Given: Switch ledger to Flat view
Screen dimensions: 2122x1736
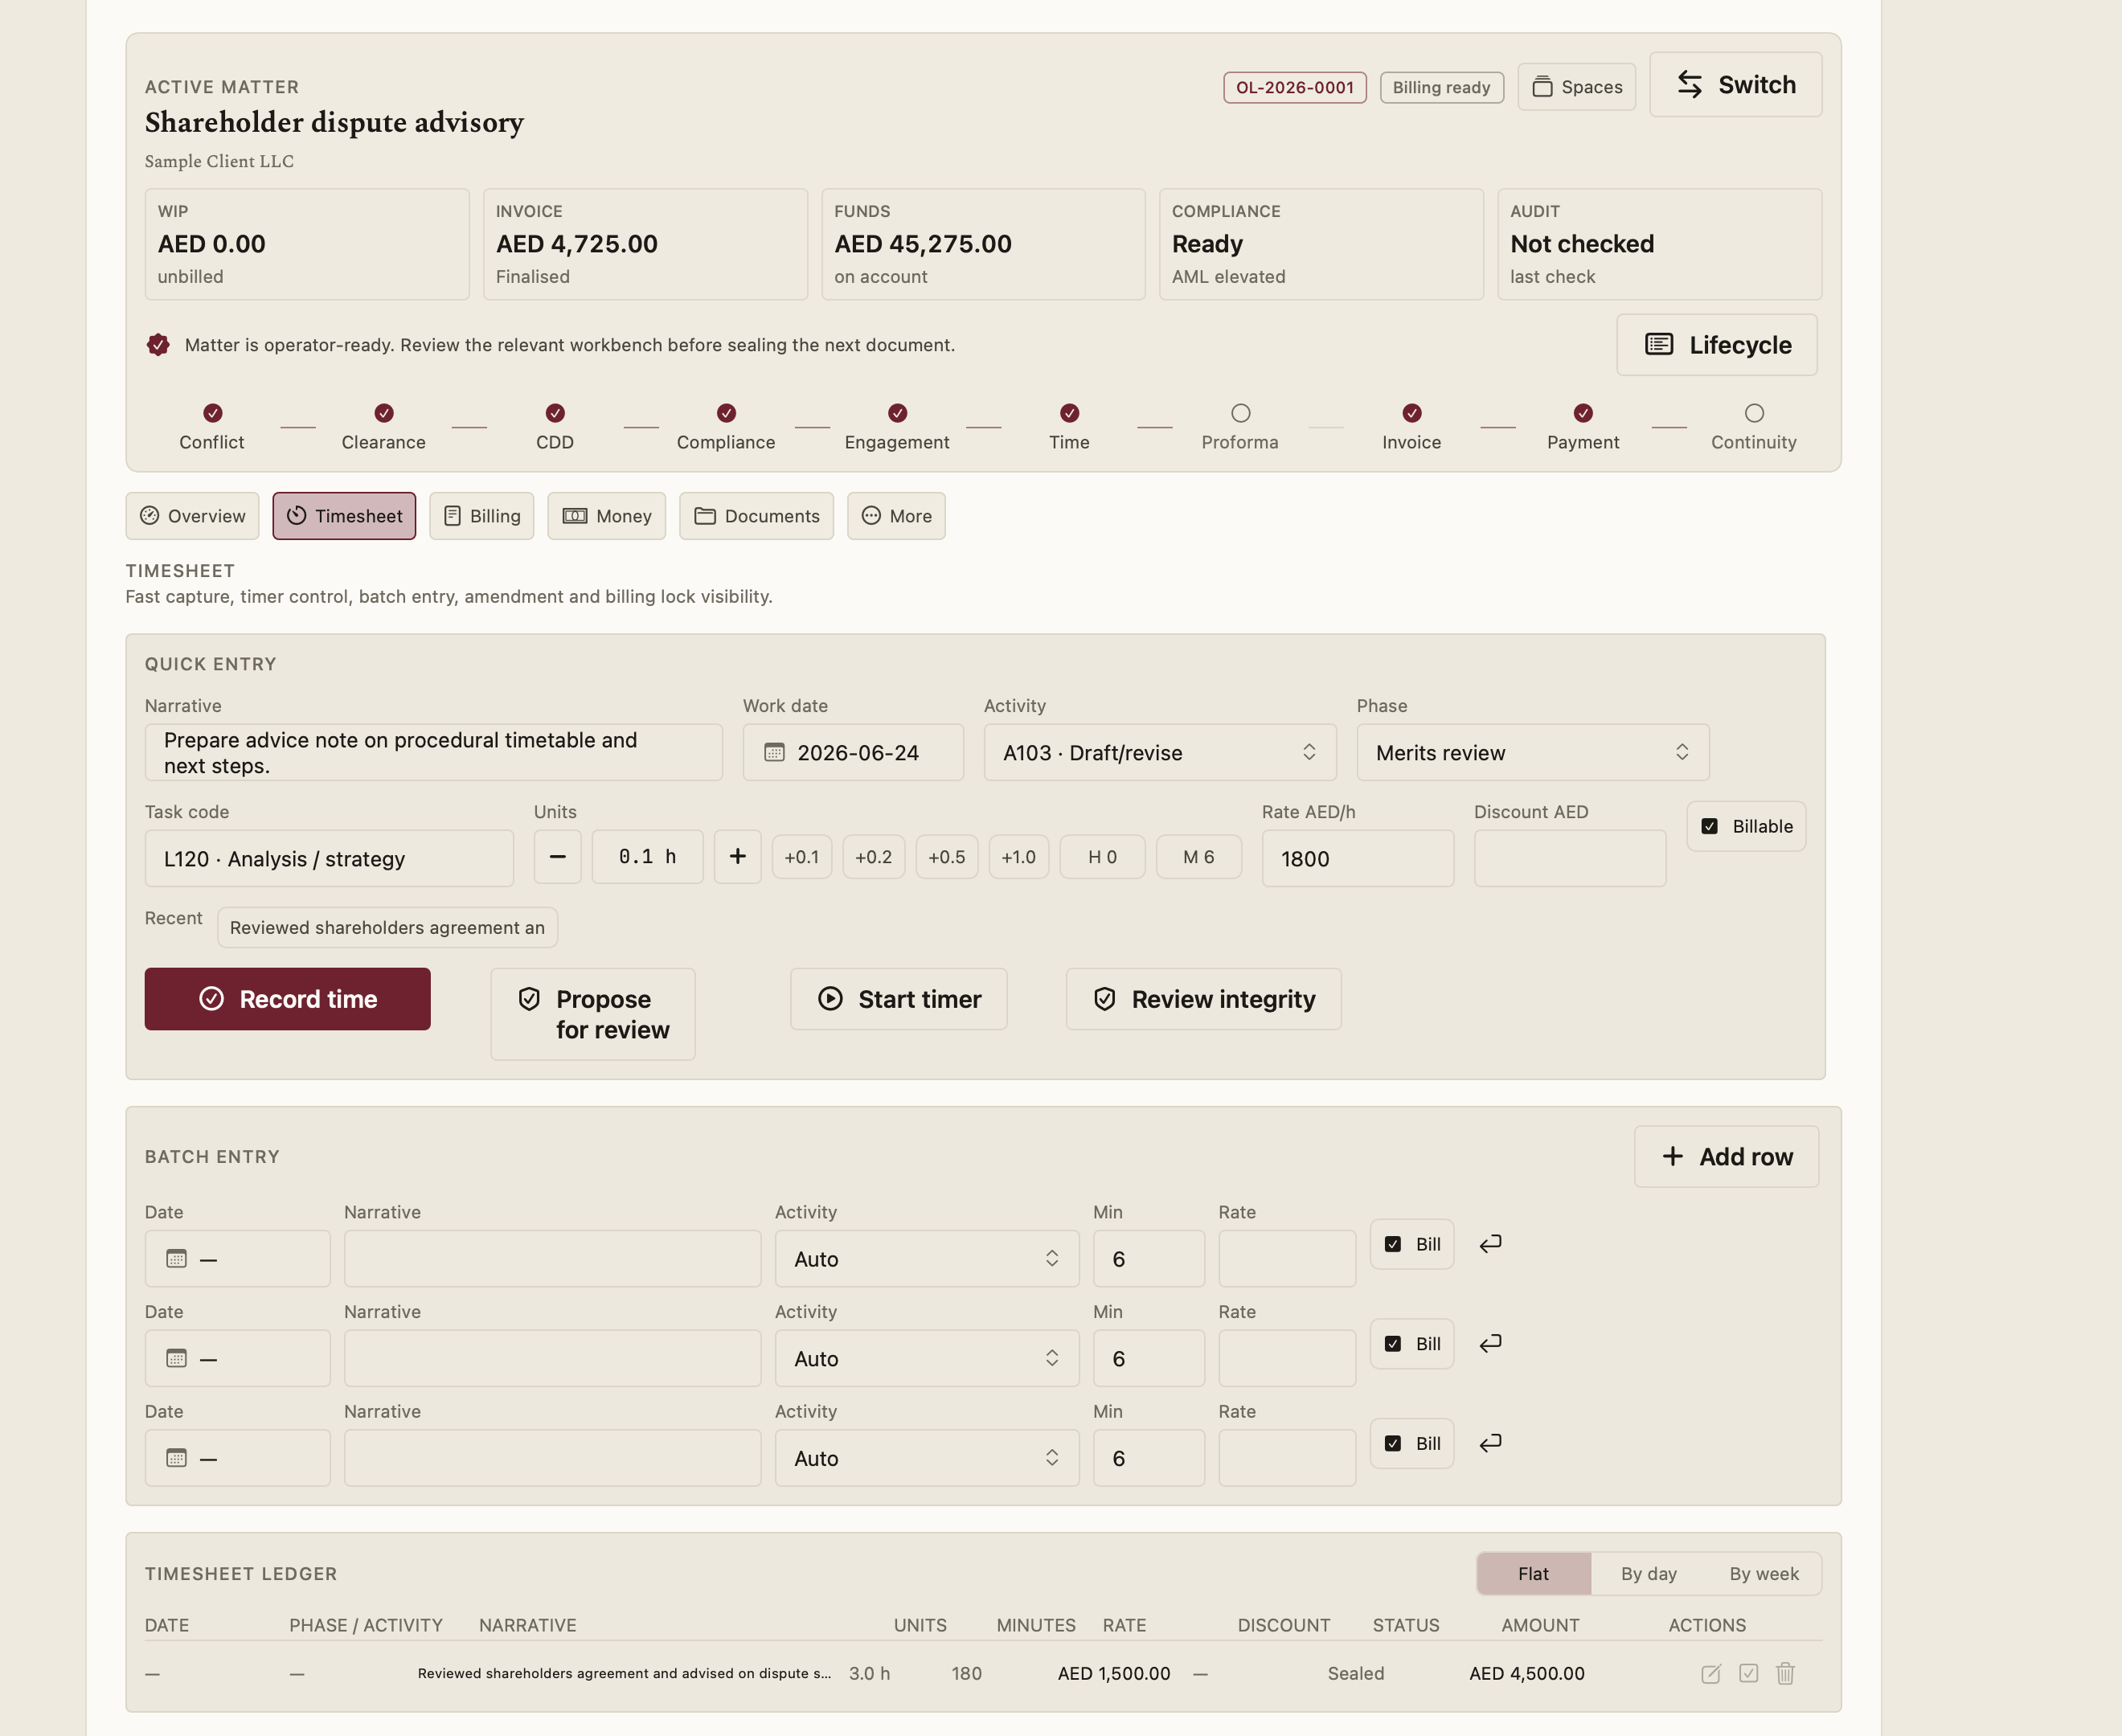Looking at the screenshot, I should [1534, 1574].
